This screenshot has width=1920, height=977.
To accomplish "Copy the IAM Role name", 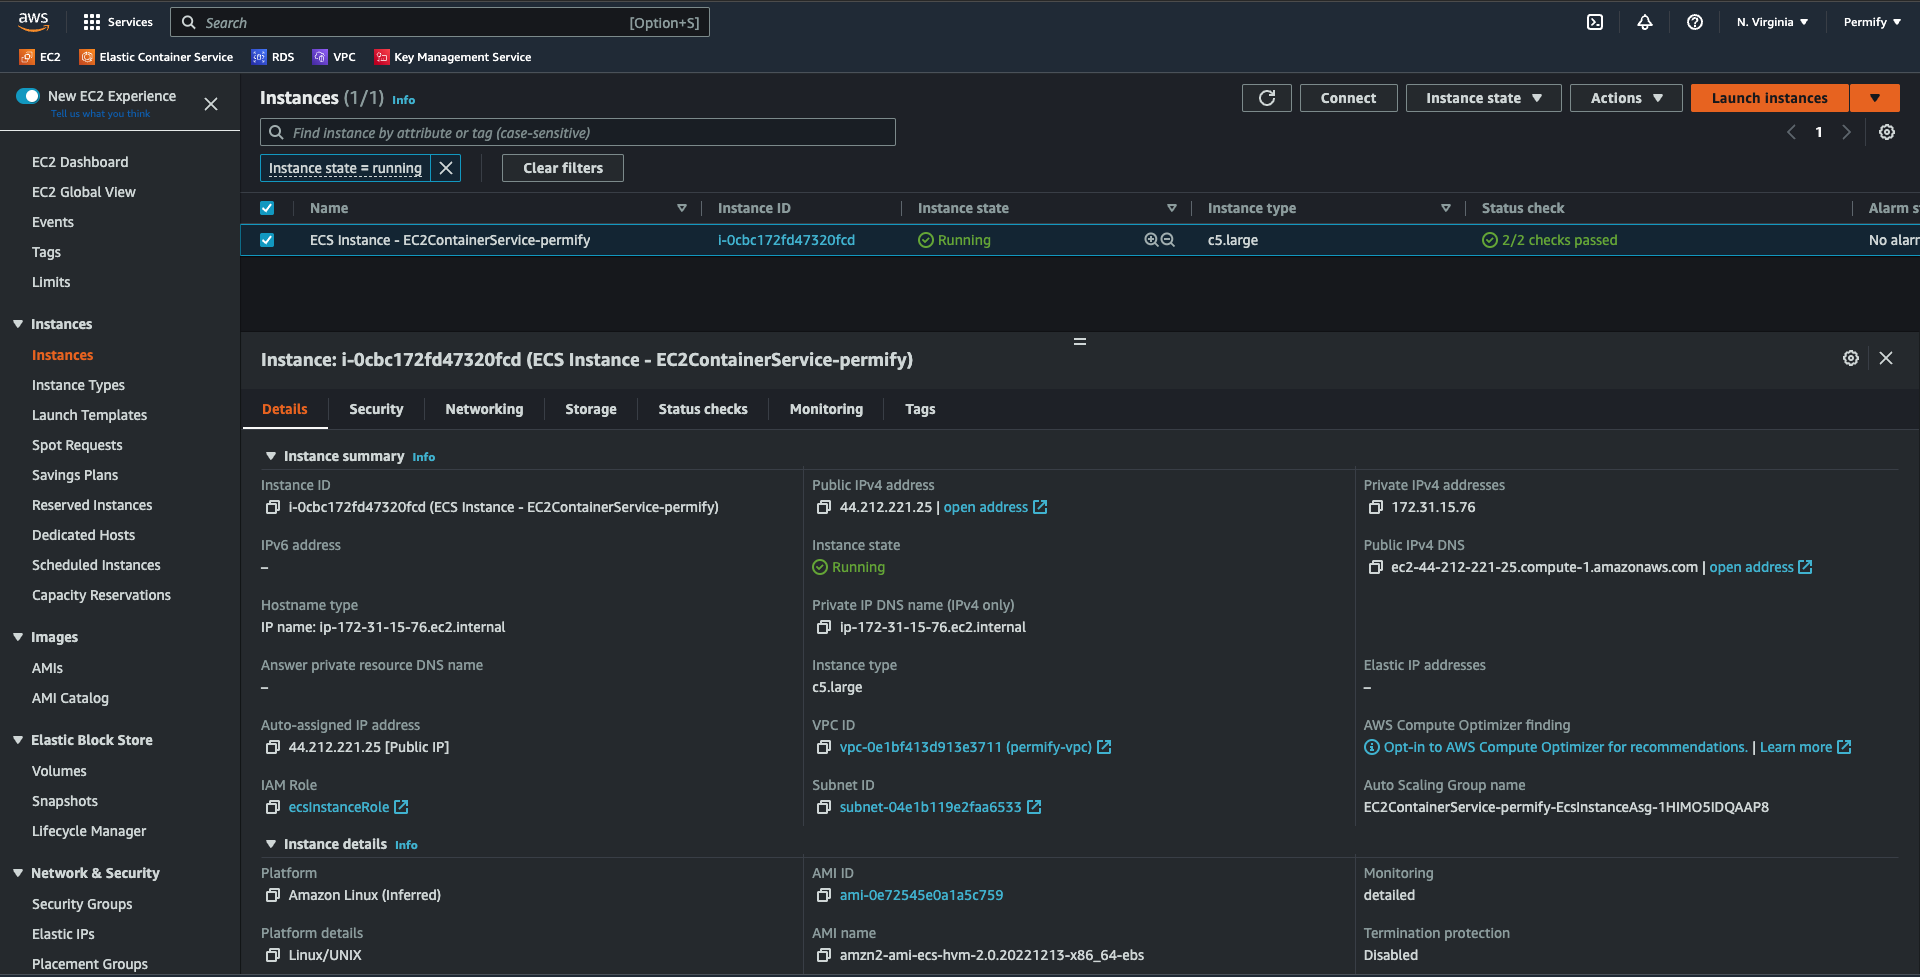I will tap(272, 807).
